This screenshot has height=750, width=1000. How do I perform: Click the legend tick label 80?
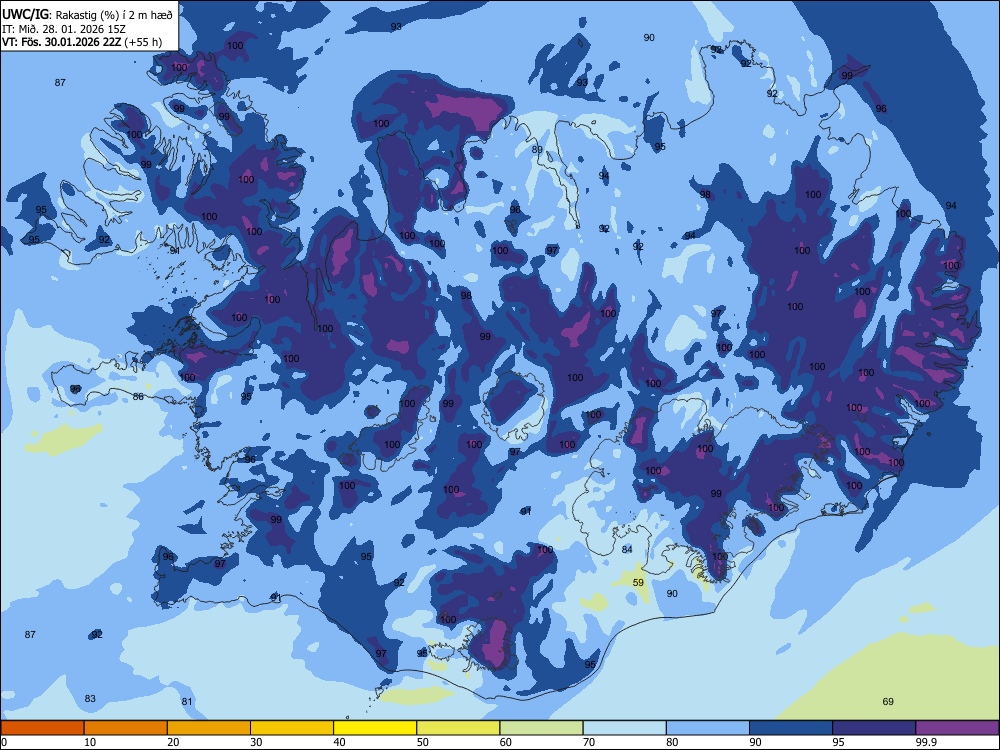672,742
